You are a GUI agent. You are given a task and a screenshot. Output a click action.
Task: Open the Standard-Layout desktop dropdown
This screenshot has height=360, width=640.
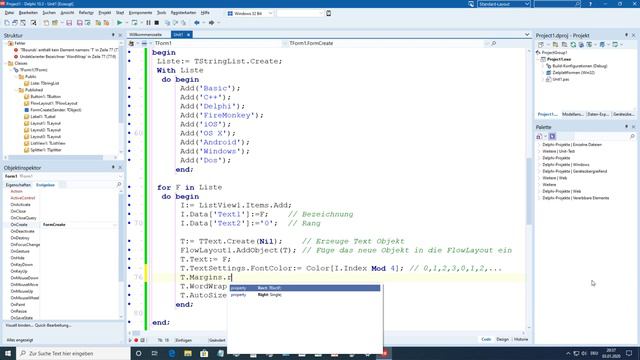point(527,4)
